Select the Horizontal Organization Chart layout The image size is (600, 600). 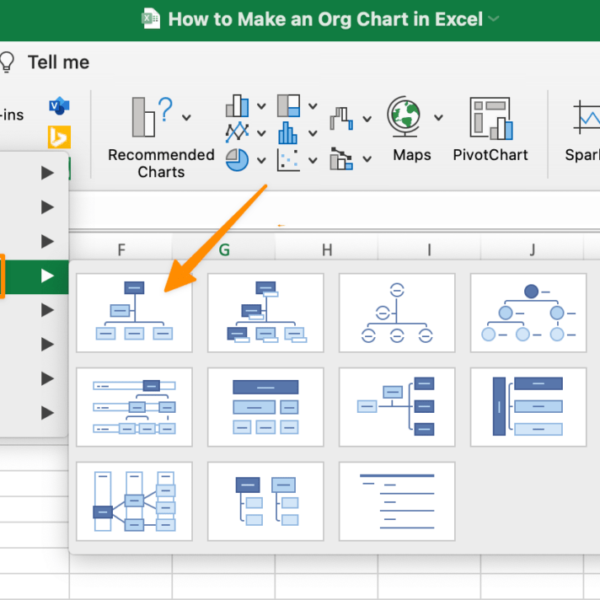tap(396, 406)
